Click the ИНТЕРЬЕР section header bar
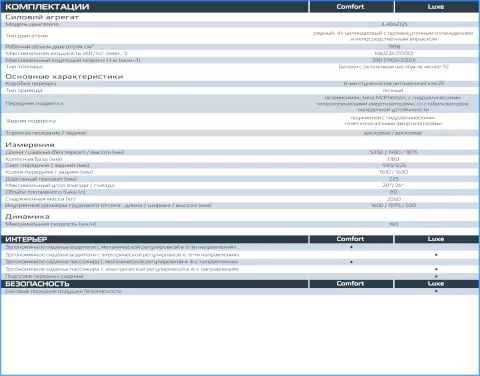480x376 pixels. pyautogui.click(x=155, y=239)
